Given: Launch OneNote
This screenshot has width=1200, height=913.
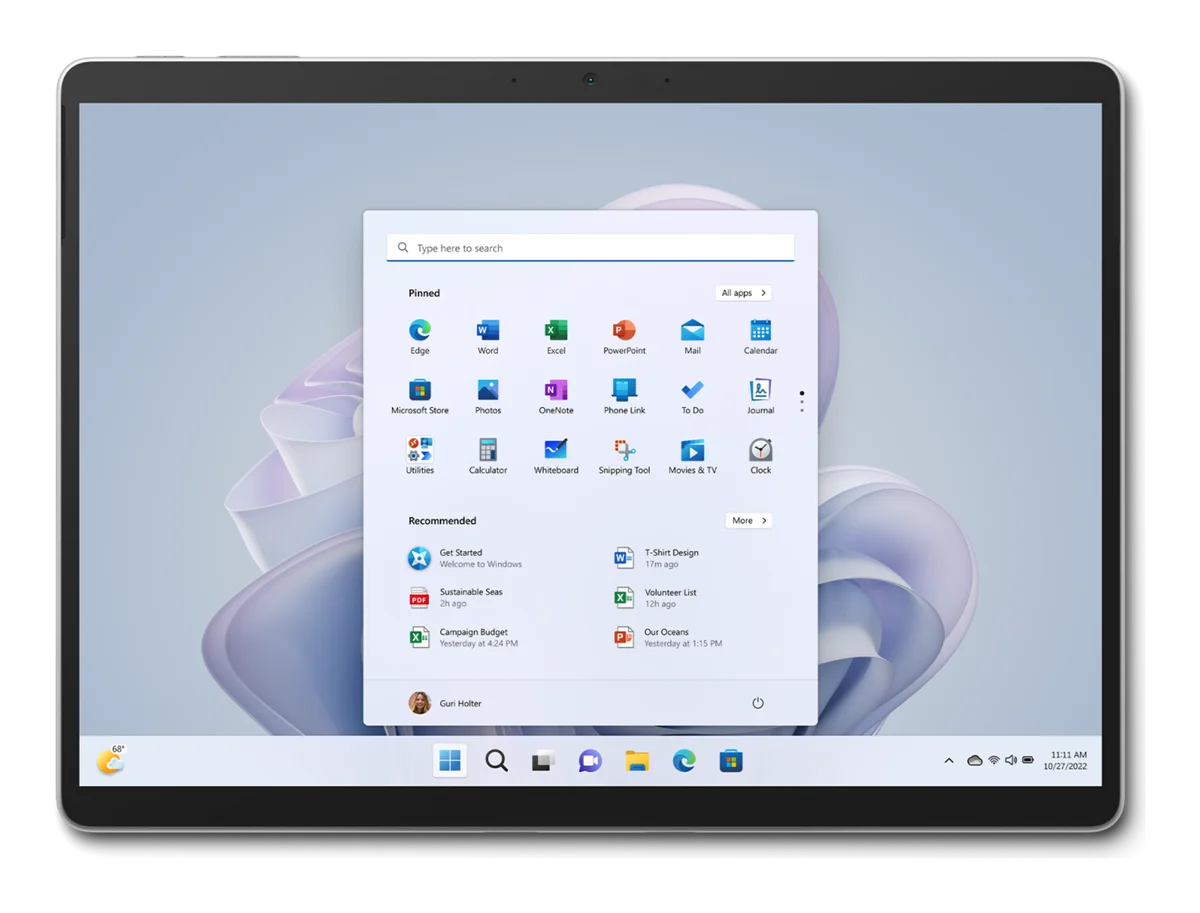Looking at the screenshot, I should 556,396.
